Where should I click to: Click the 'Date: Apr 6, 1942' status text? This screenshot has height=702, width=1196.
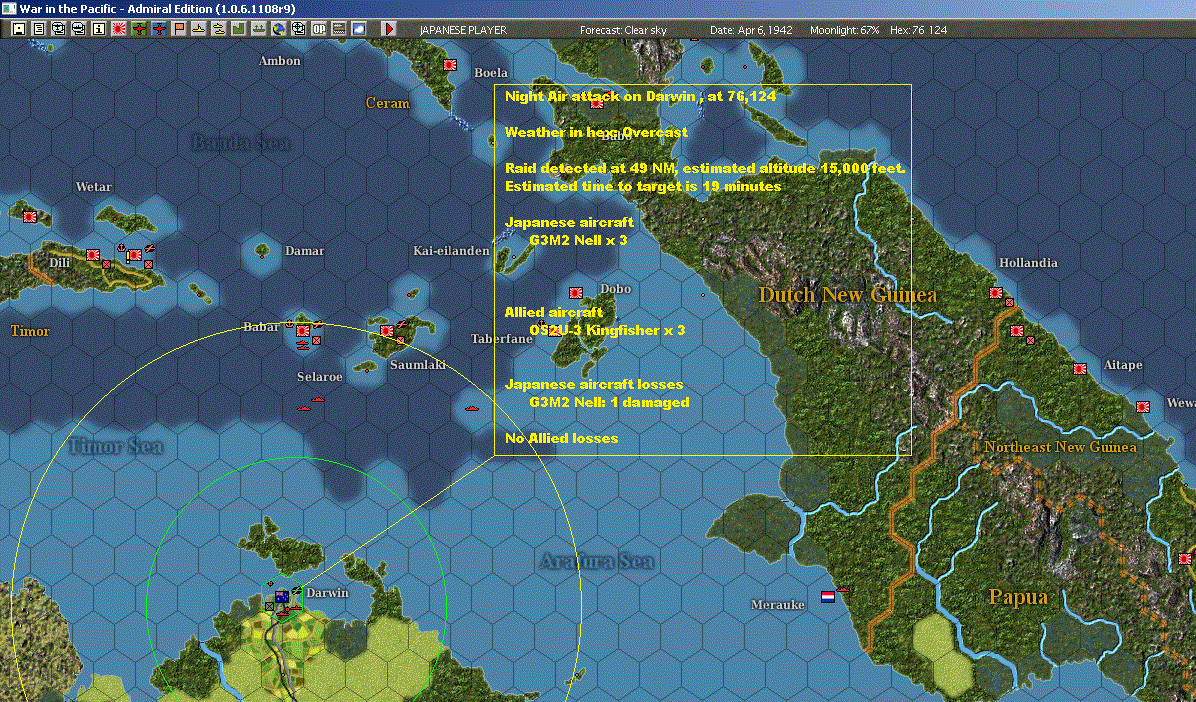(x=751, y=30)
